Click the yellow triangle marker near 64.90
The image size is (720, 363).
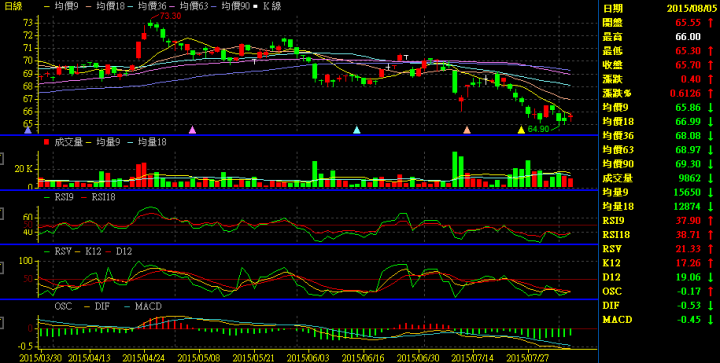click(521, 130)
